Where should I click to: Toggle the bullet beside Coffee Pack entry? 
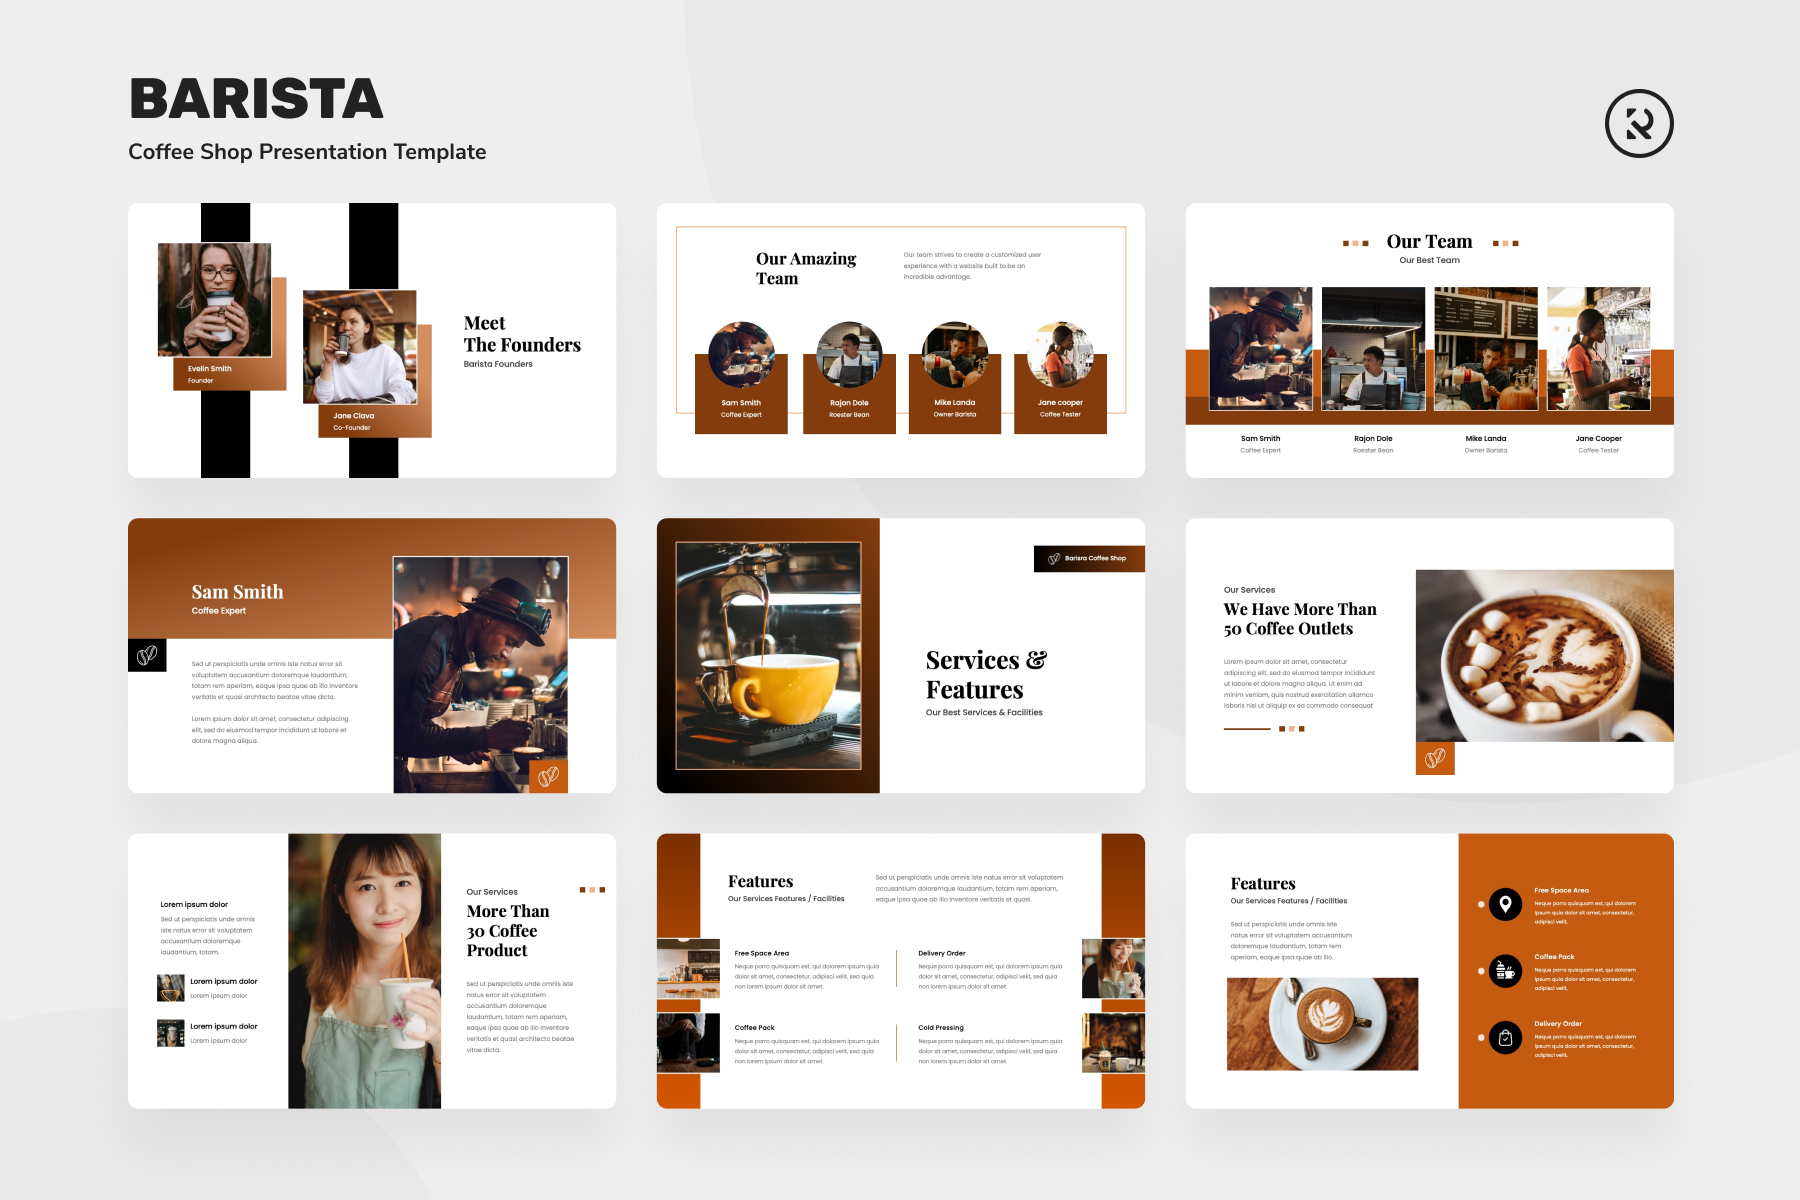[1483, 970]
